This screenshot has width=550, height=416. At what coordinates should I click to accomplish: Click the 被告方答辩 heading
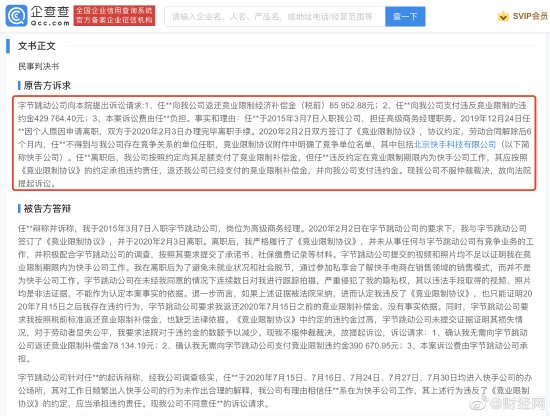tap(47, 209)
